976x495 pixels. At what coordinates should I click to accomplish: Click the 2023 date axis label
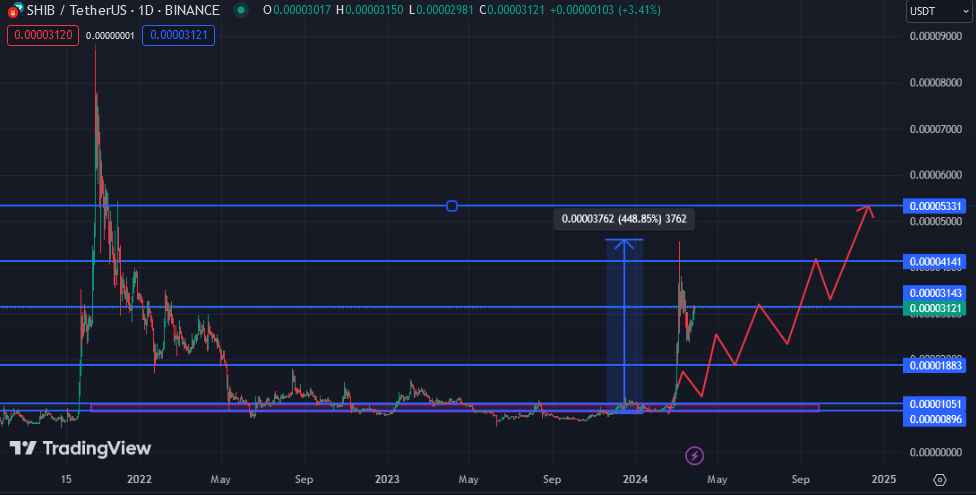pyautogui.click(x=387, y=479)
